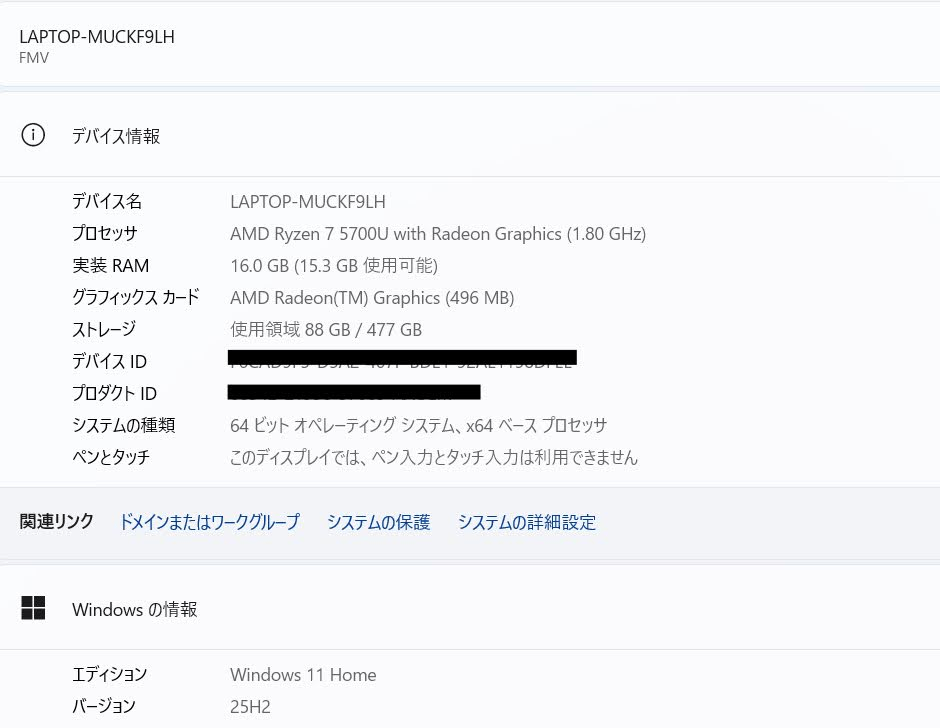Click the ペン入力とタッチ入力 availability text
The height and width of the screenshot is (728, 940).
(x=433, y=458)
